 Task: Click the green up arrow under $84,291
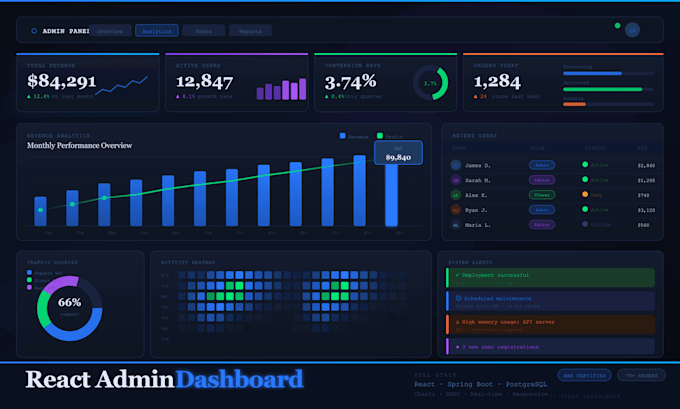[x=29, y=96]
